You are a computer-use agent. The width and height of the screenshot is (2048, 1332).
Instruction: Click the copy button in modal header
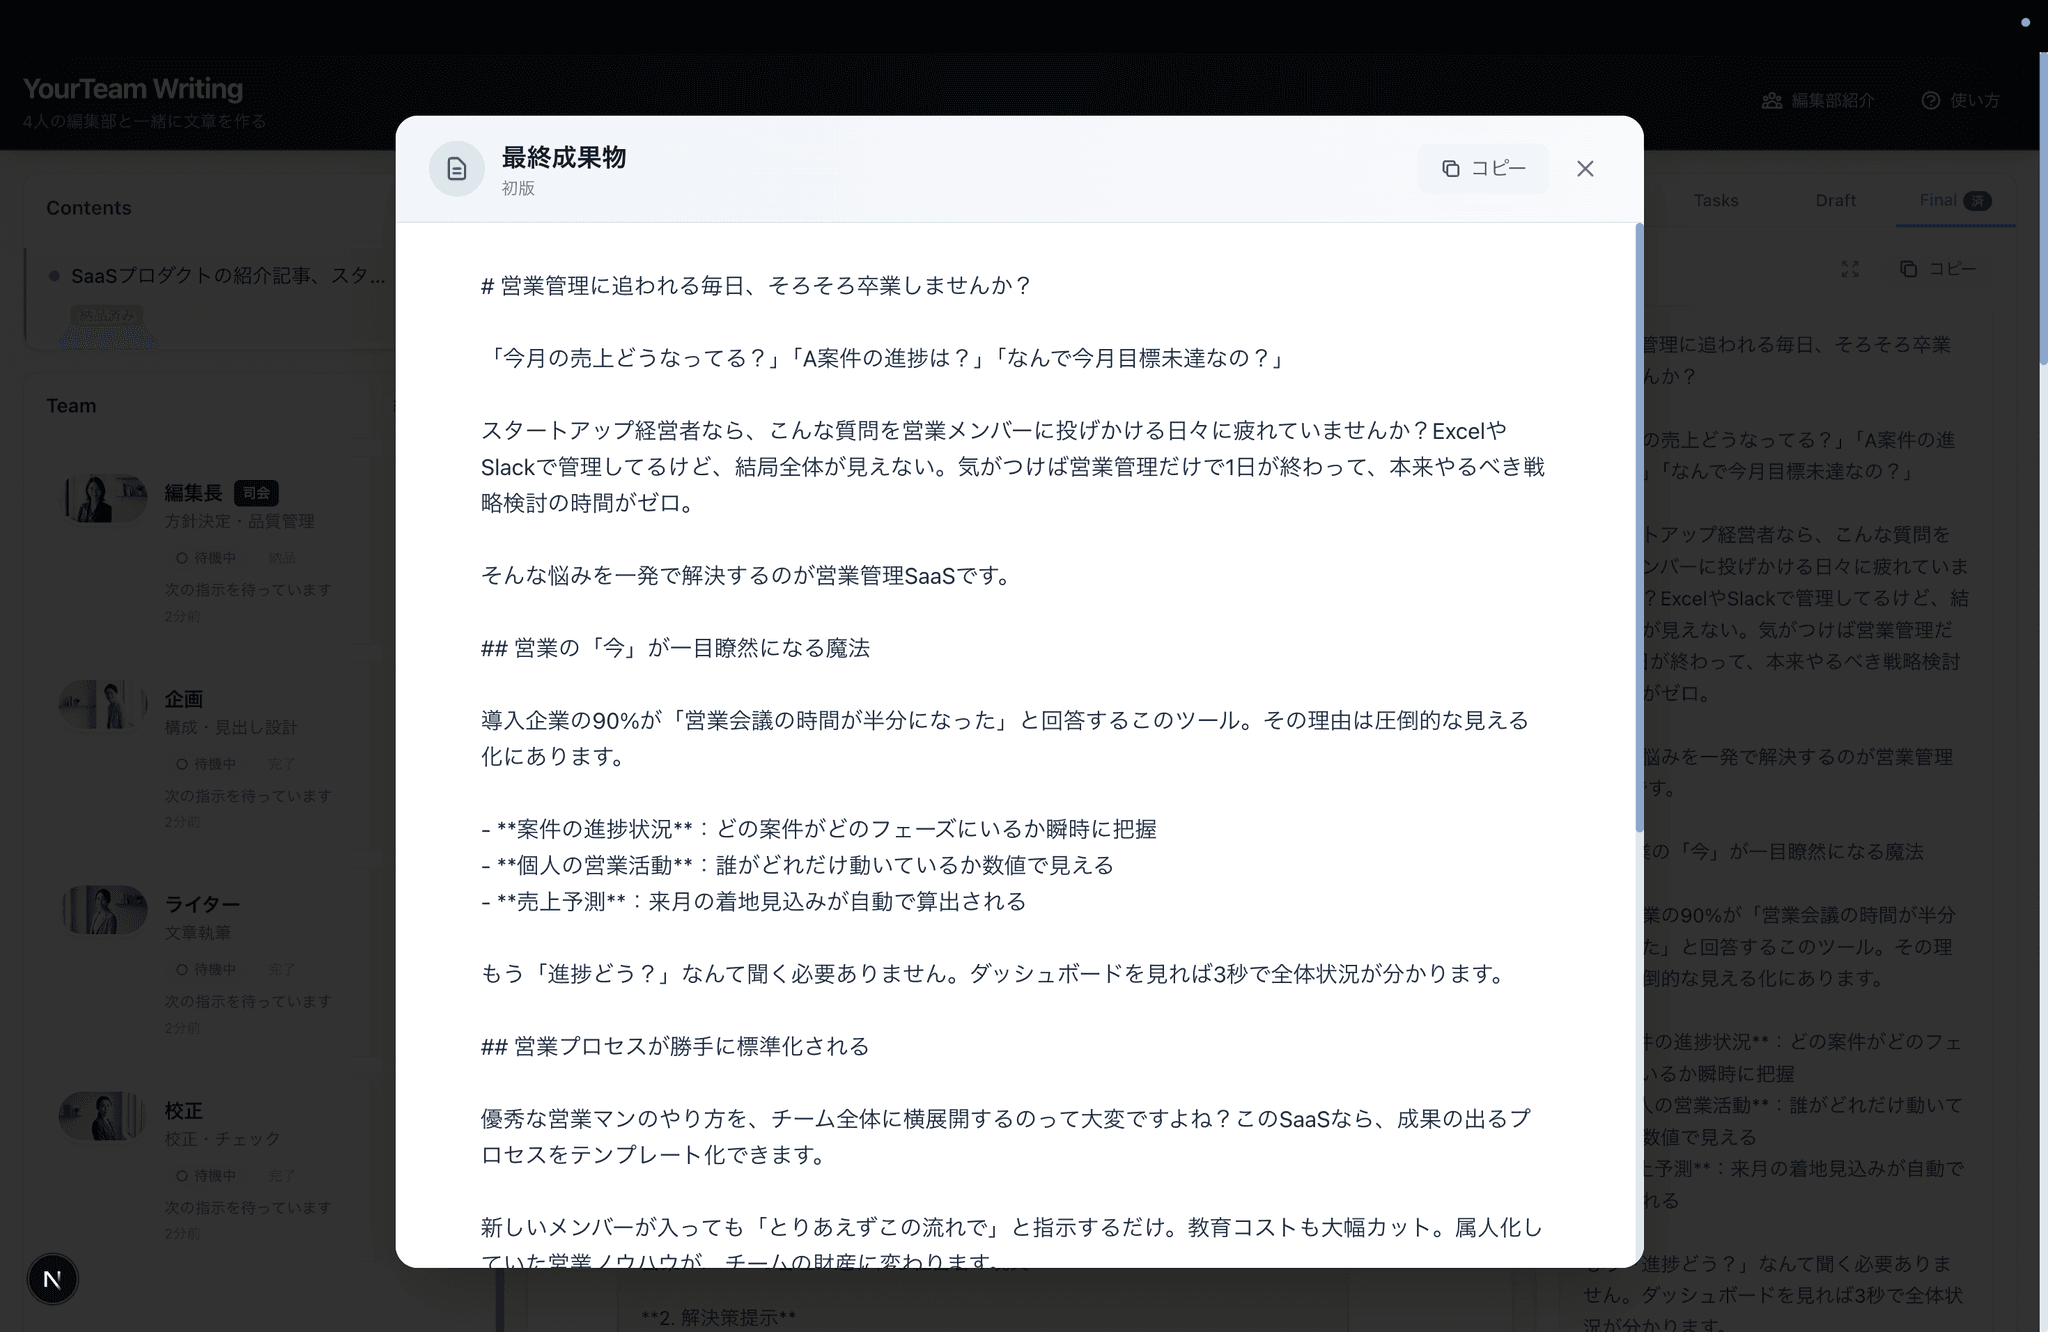(1483, 168)
